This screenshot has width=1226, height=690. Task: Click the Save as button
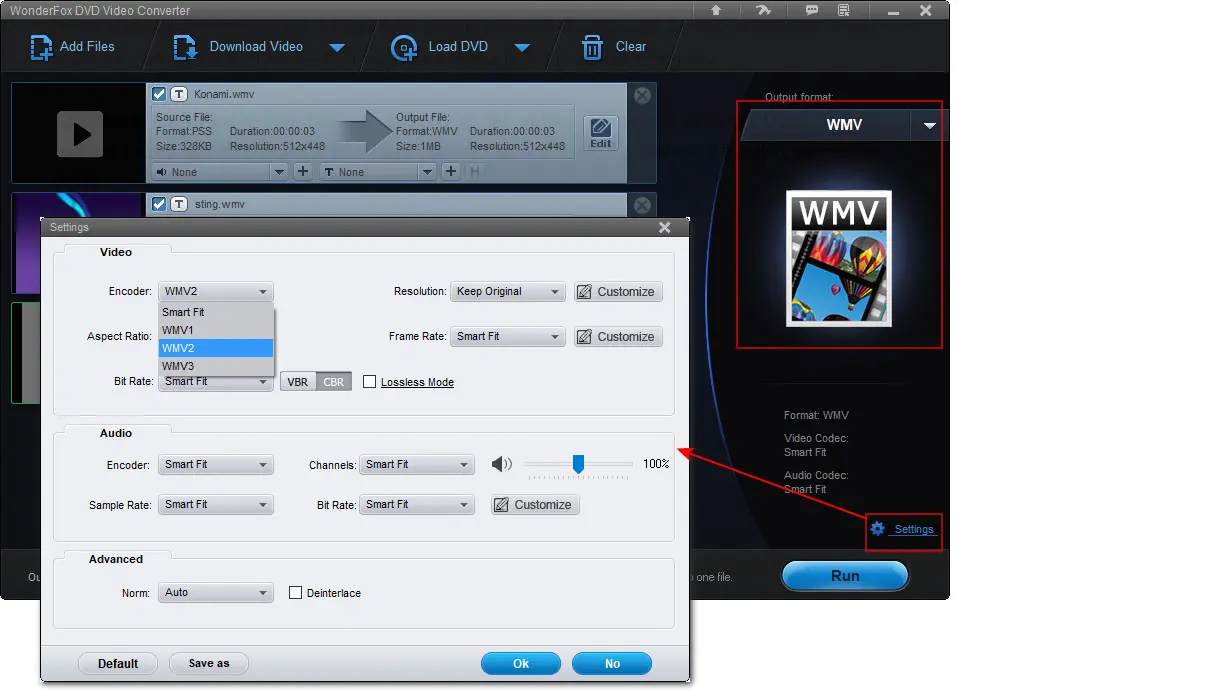209,663
